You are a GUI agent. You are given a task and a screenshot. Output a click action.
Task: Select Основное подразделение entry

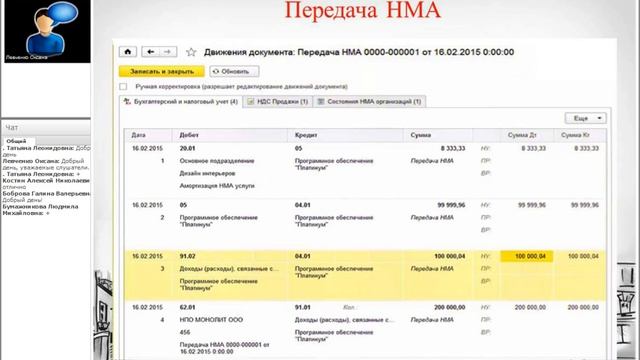(x=217, y=161)
